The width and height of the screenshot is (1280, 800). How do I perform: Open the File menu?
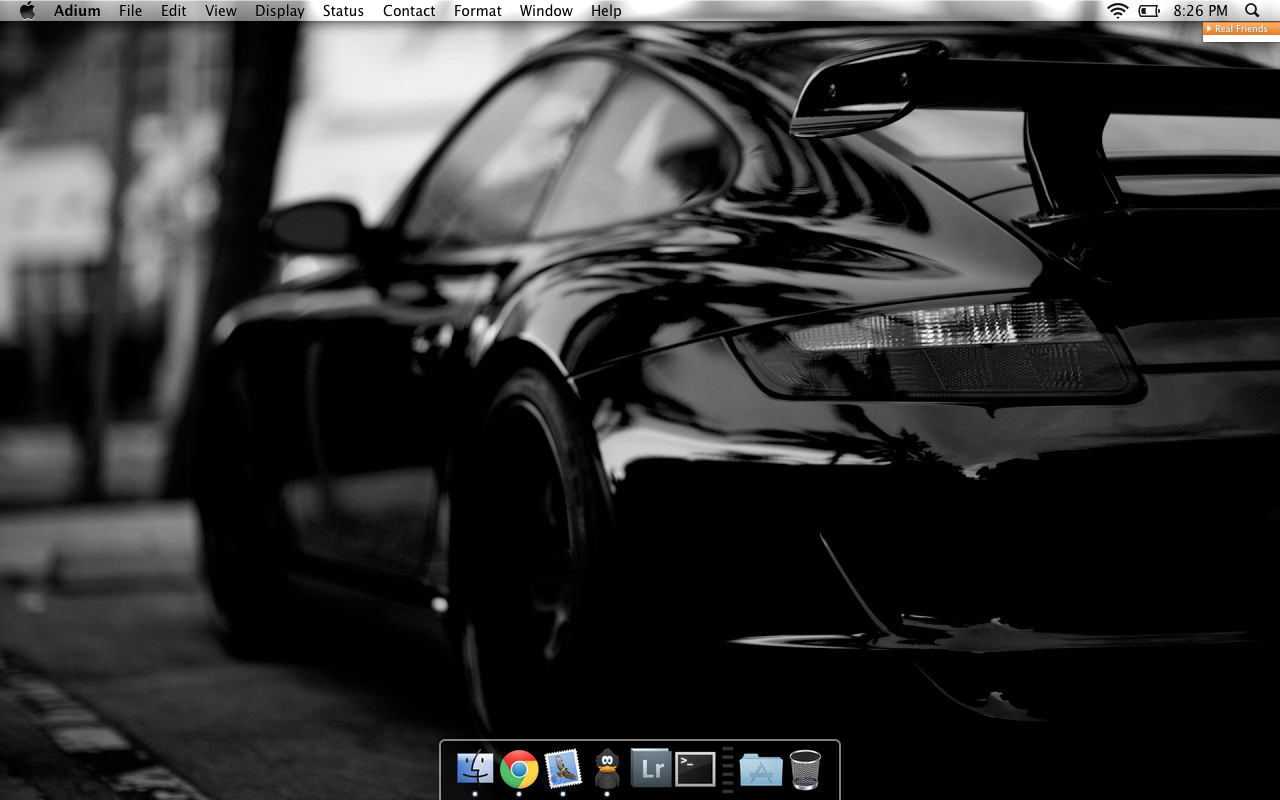130,11
